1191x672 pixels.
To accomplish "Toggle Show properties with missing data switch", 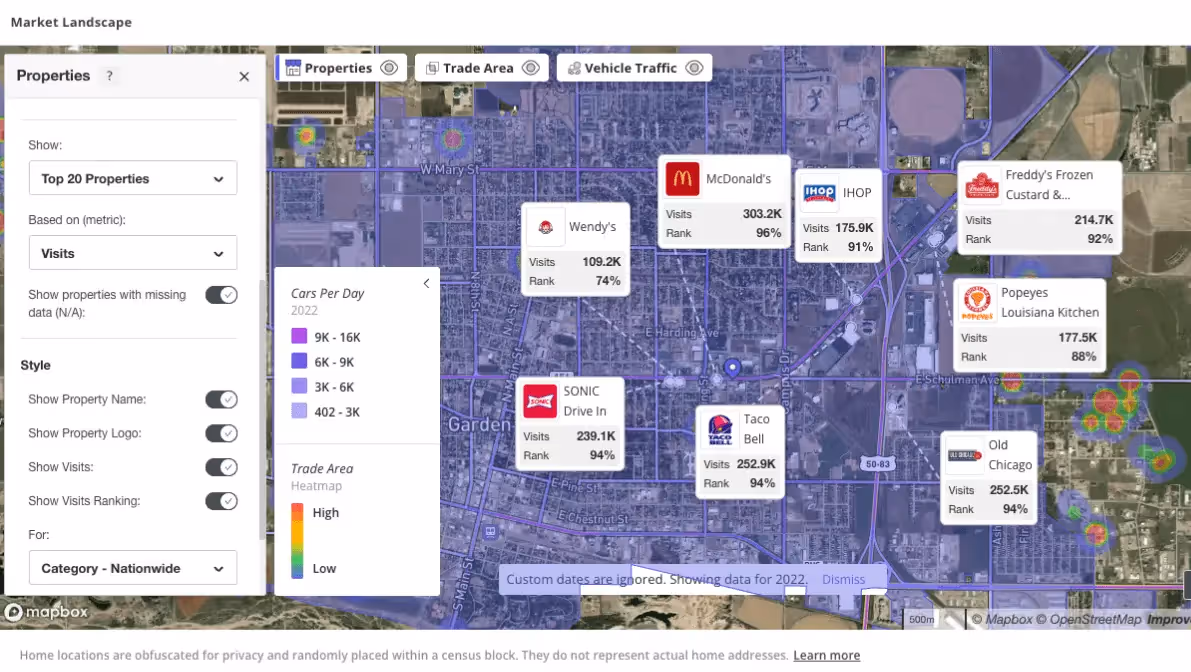I will (x=221, y=295).
